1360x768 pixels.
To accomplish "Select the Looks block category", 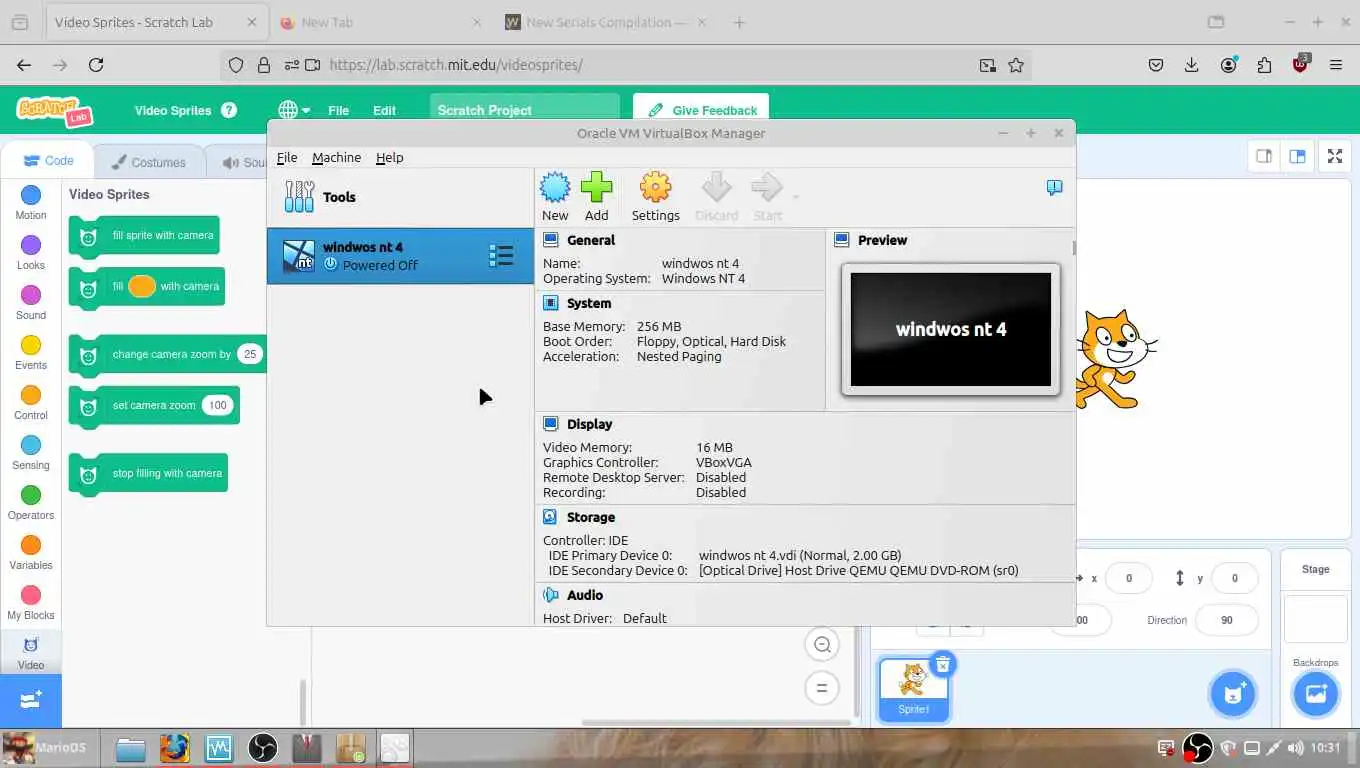I will (x=31, y=252).
